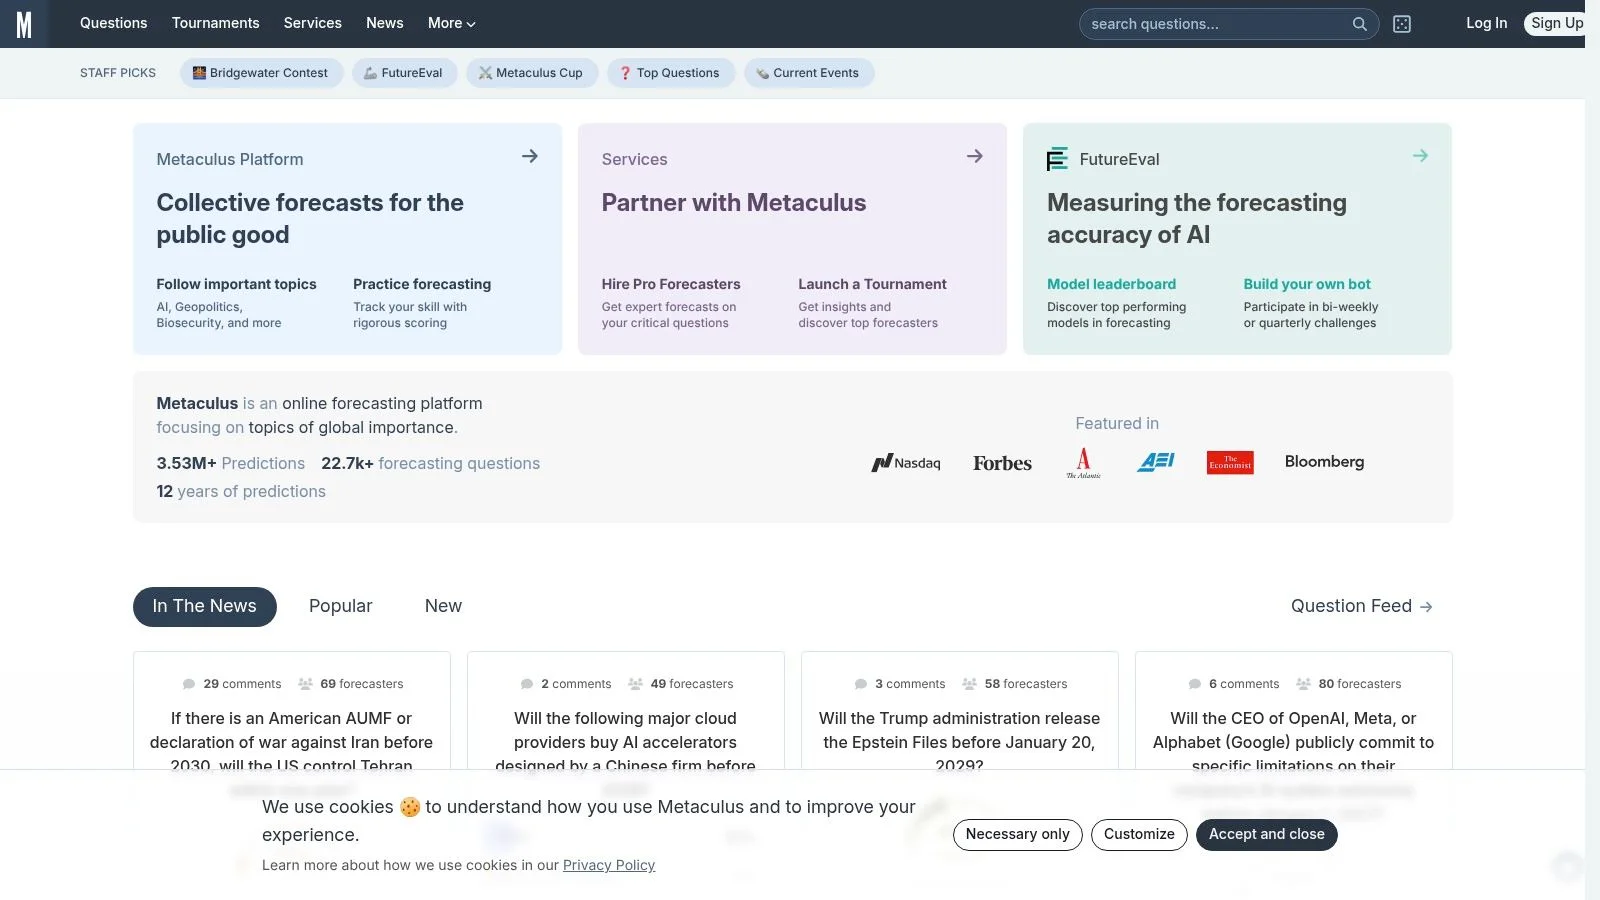Expand the More menu dropdown
The width and height of the screenshot is (1600, 900).
click(x=452, y=23)
